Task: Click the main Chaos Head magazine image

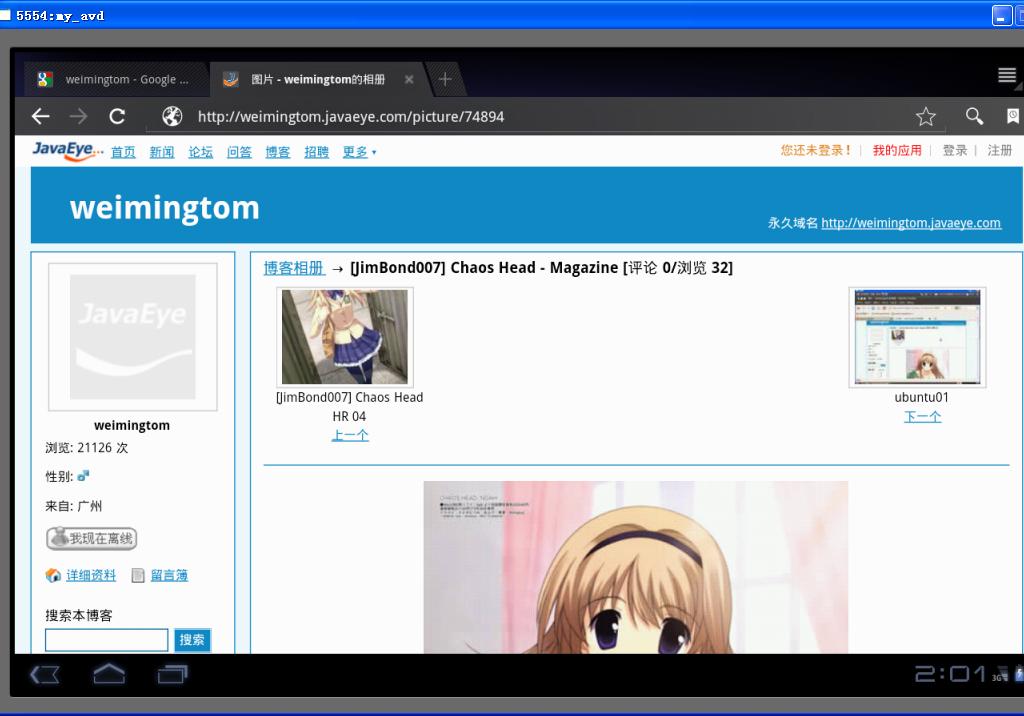Action: click(635, 567)
